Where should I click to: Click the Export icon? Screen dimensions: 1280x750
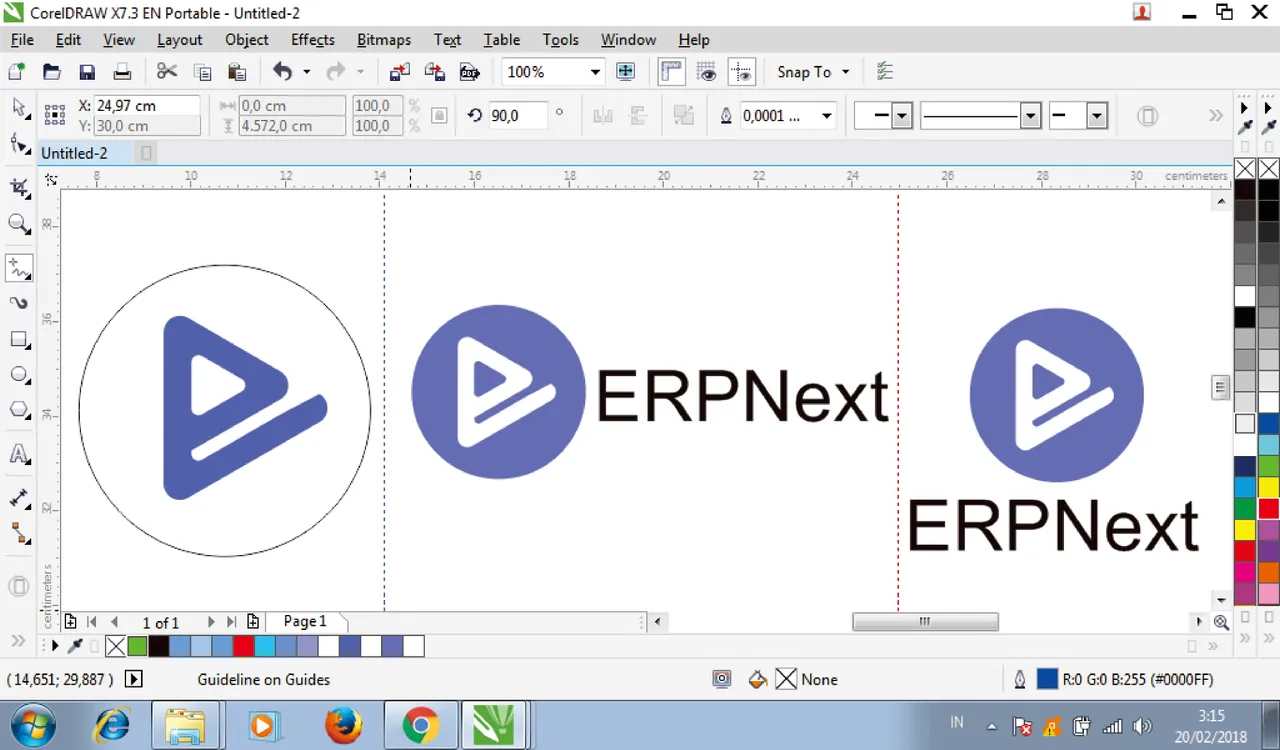coord(435,72)
